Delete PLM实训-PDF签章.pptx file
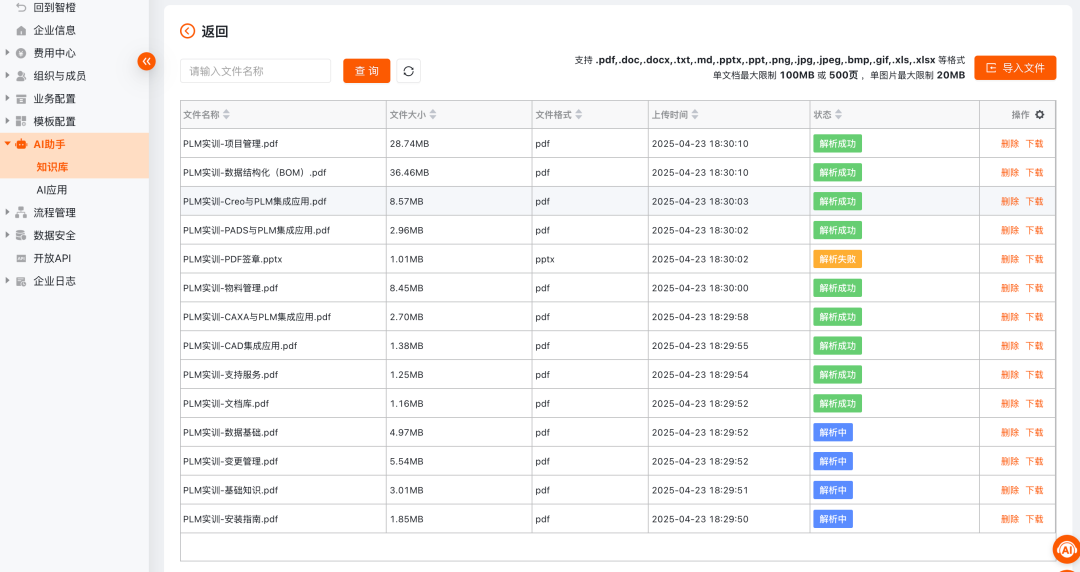 (1010, 259)
